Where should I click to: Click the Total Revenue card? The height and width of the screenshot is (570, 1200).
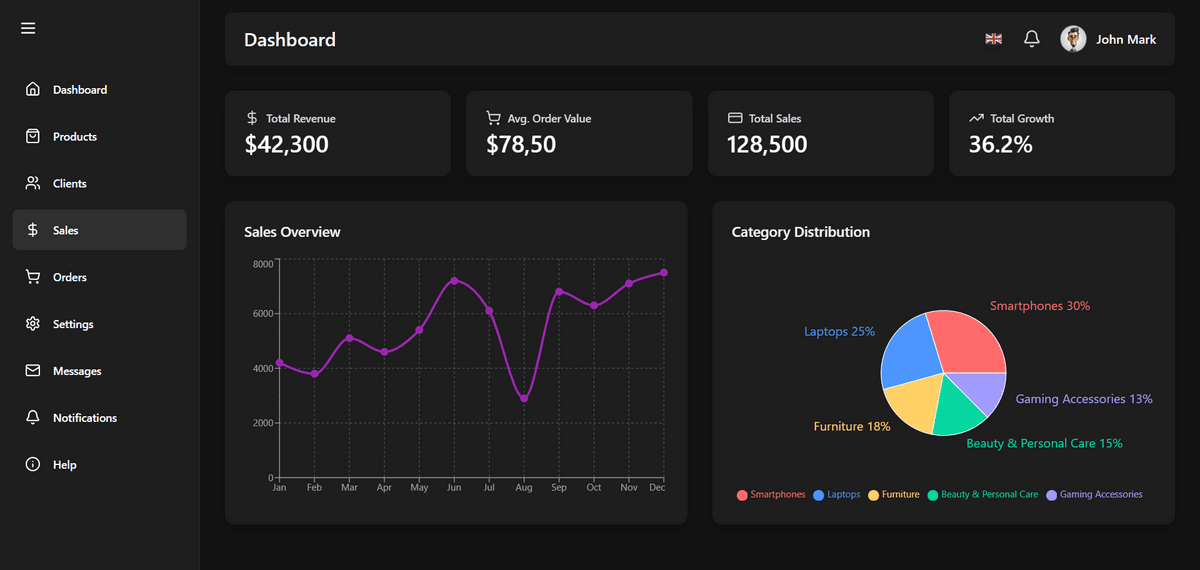point(337,133)
